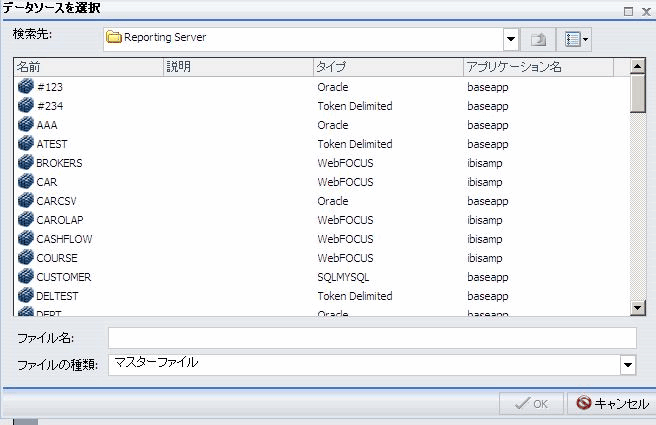Click ibisamp application in COURSE row
This screenshot has height=425, width=656.
tap(484, 258)
